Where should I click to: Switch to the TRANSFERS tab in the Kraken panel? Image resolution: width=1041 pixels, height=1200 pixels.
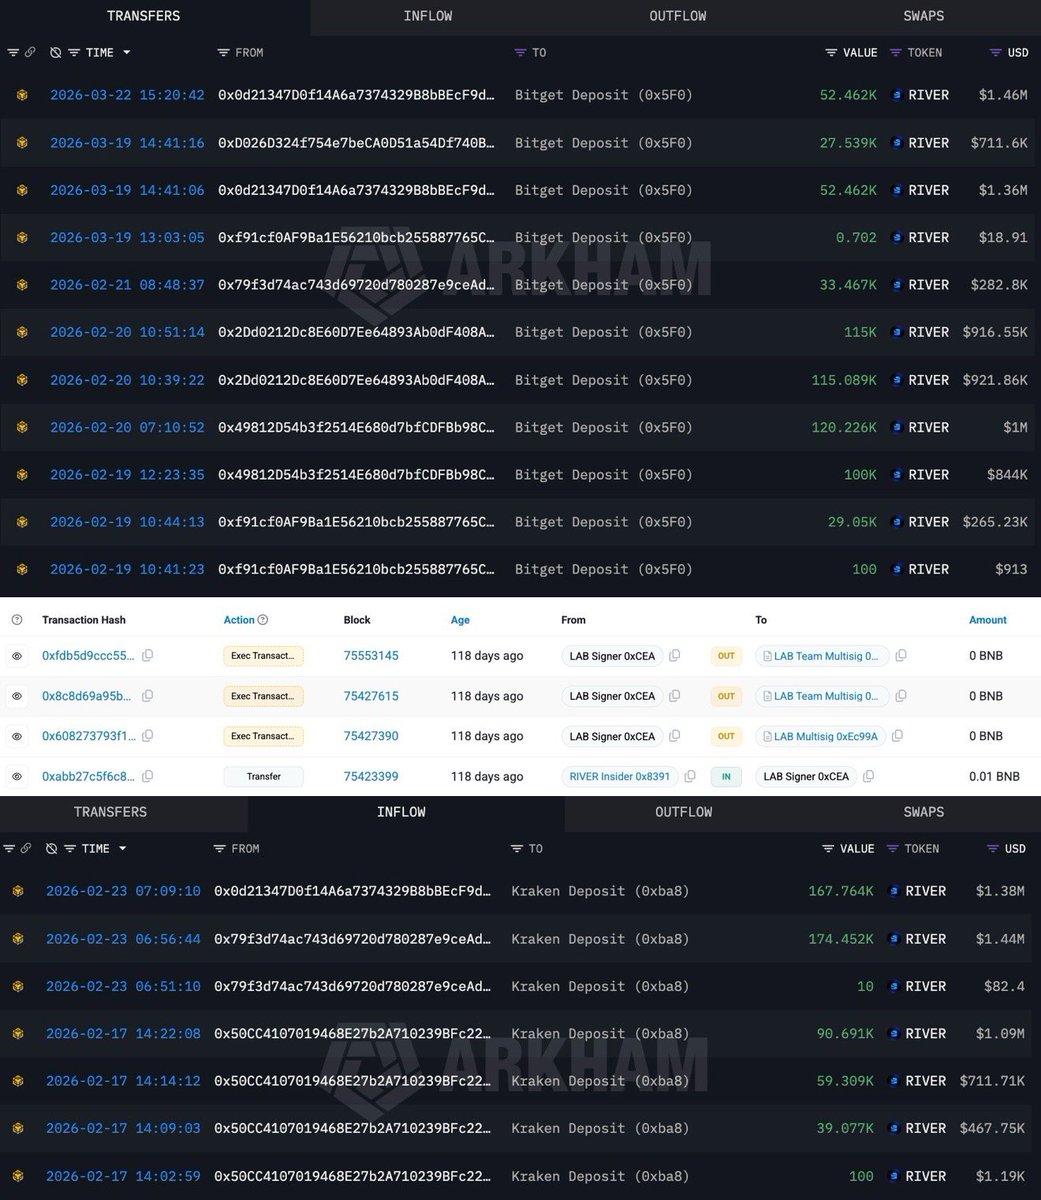point(110,812)
